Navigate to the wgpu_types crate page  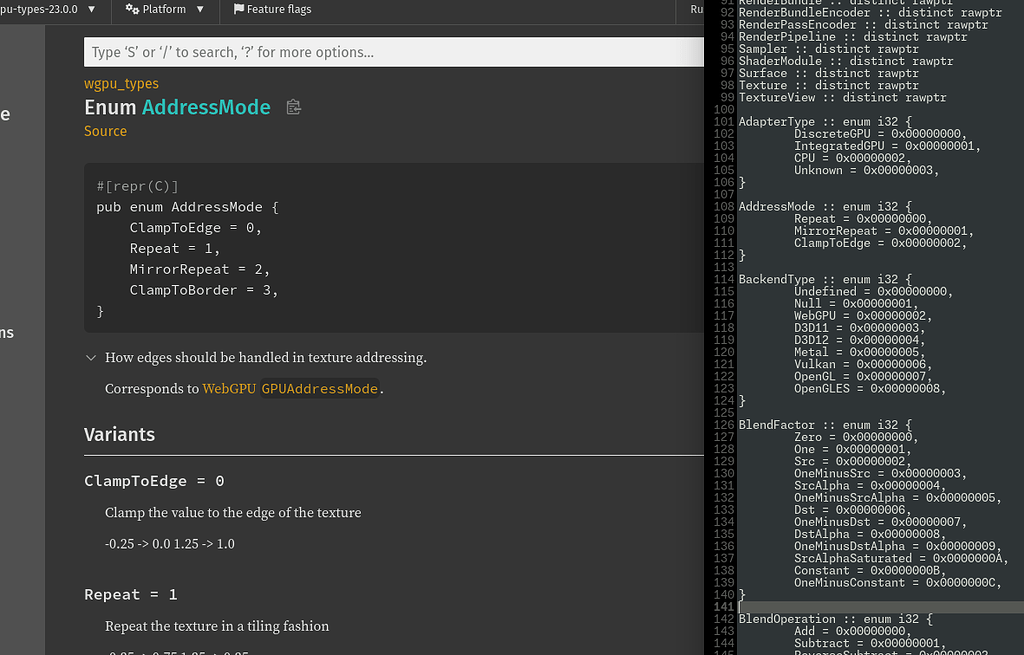pyautogui.click(x=120, y=85)
